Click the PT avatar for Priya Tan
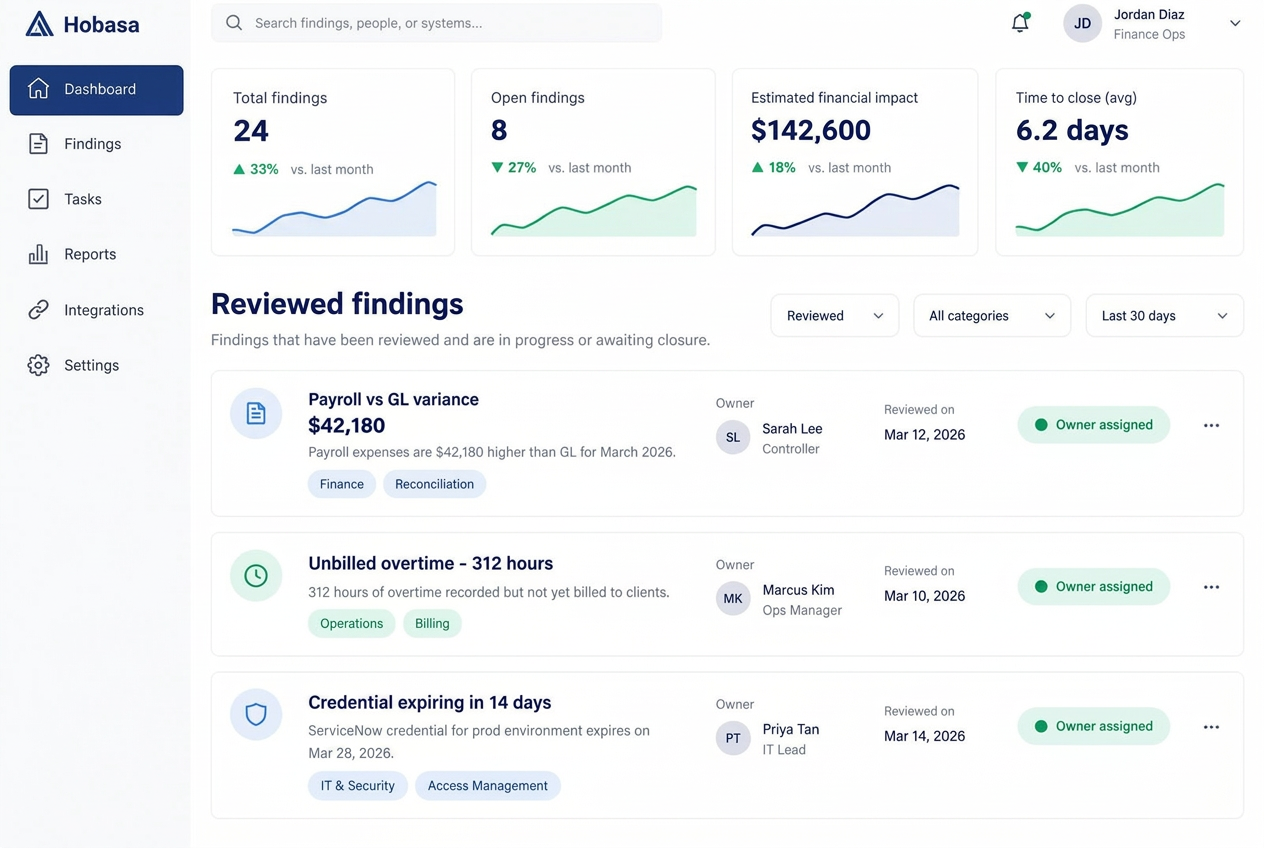 (733, 738)
